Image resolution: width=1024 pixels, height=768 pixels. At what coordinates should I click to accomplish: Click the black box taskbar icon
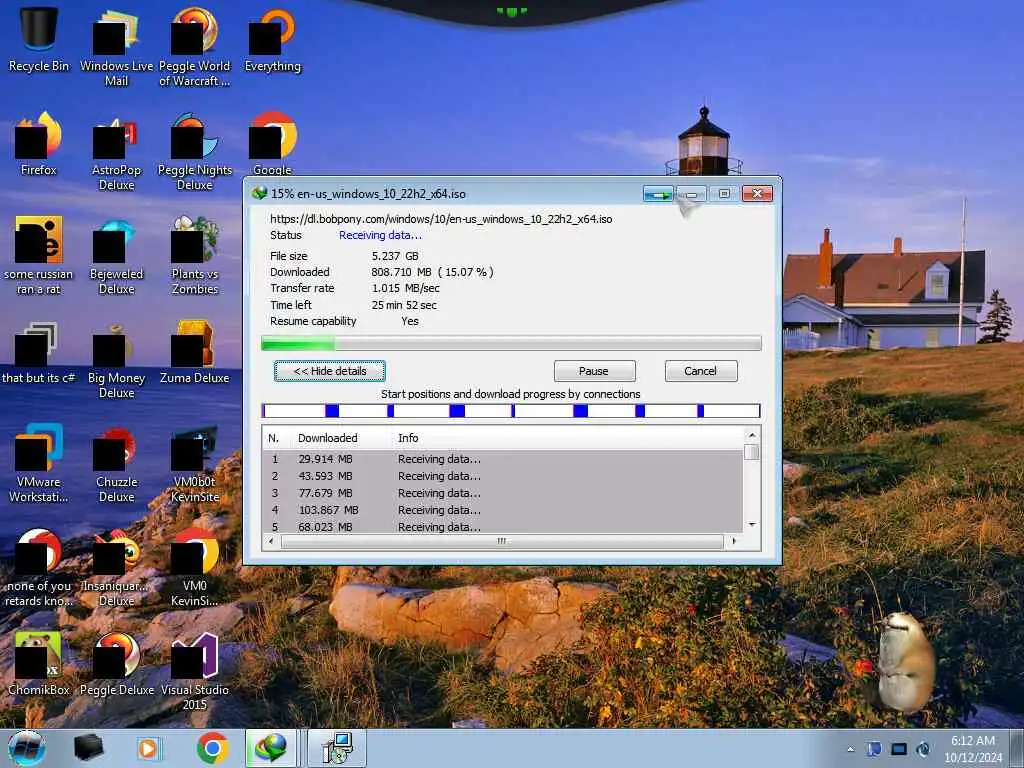(x=88, y=748)
